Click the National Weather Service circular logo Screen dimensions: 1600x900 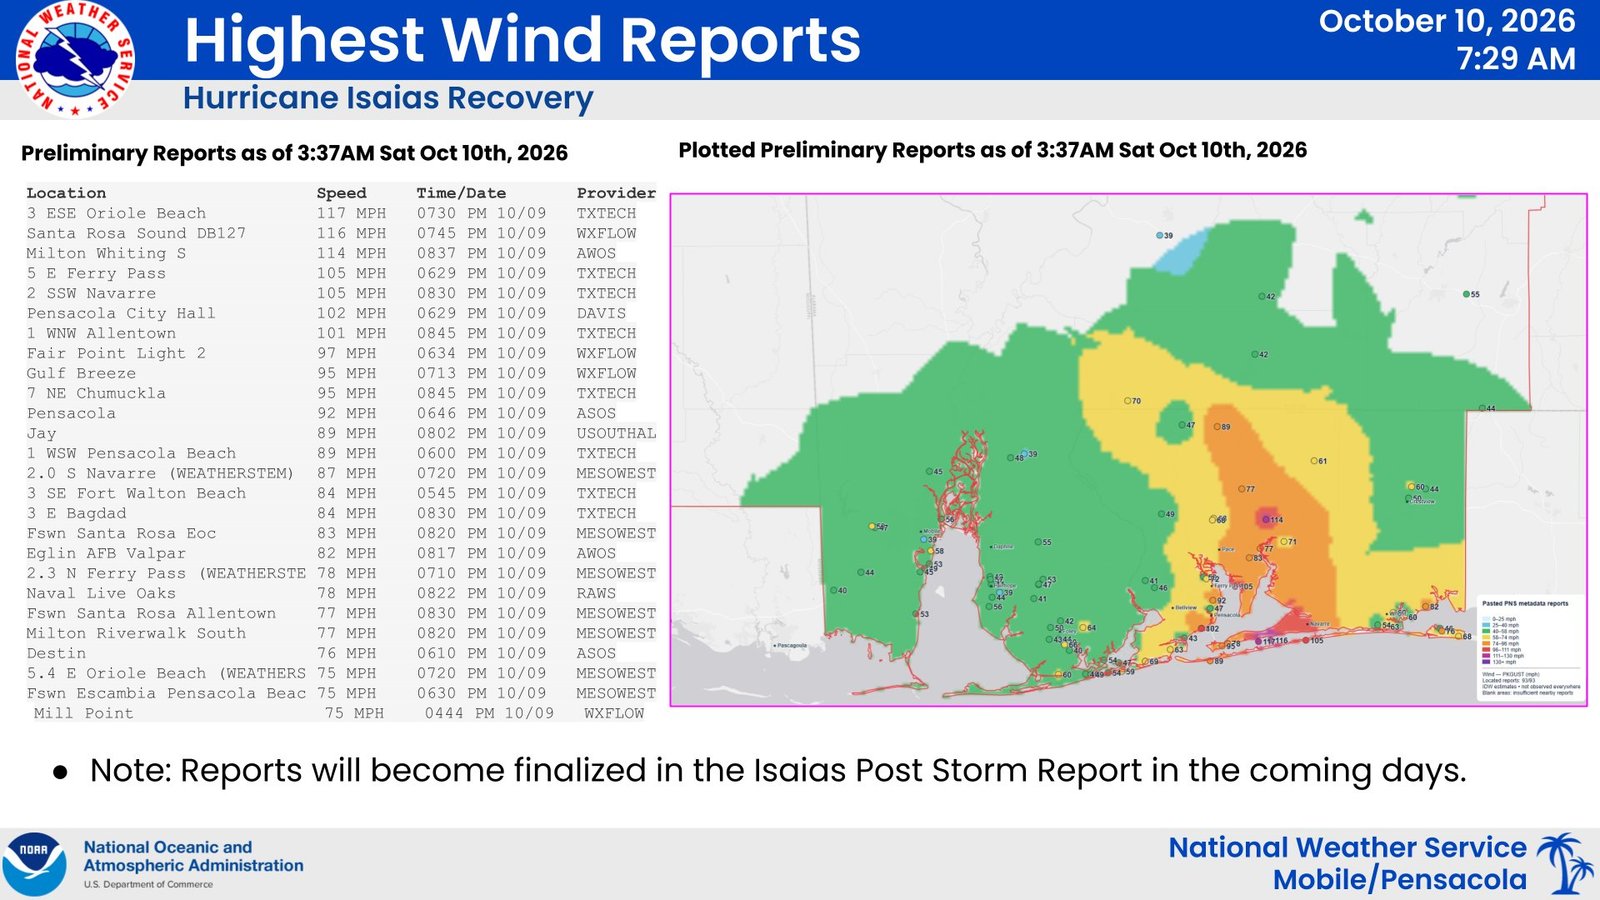(x=75, y=59)
